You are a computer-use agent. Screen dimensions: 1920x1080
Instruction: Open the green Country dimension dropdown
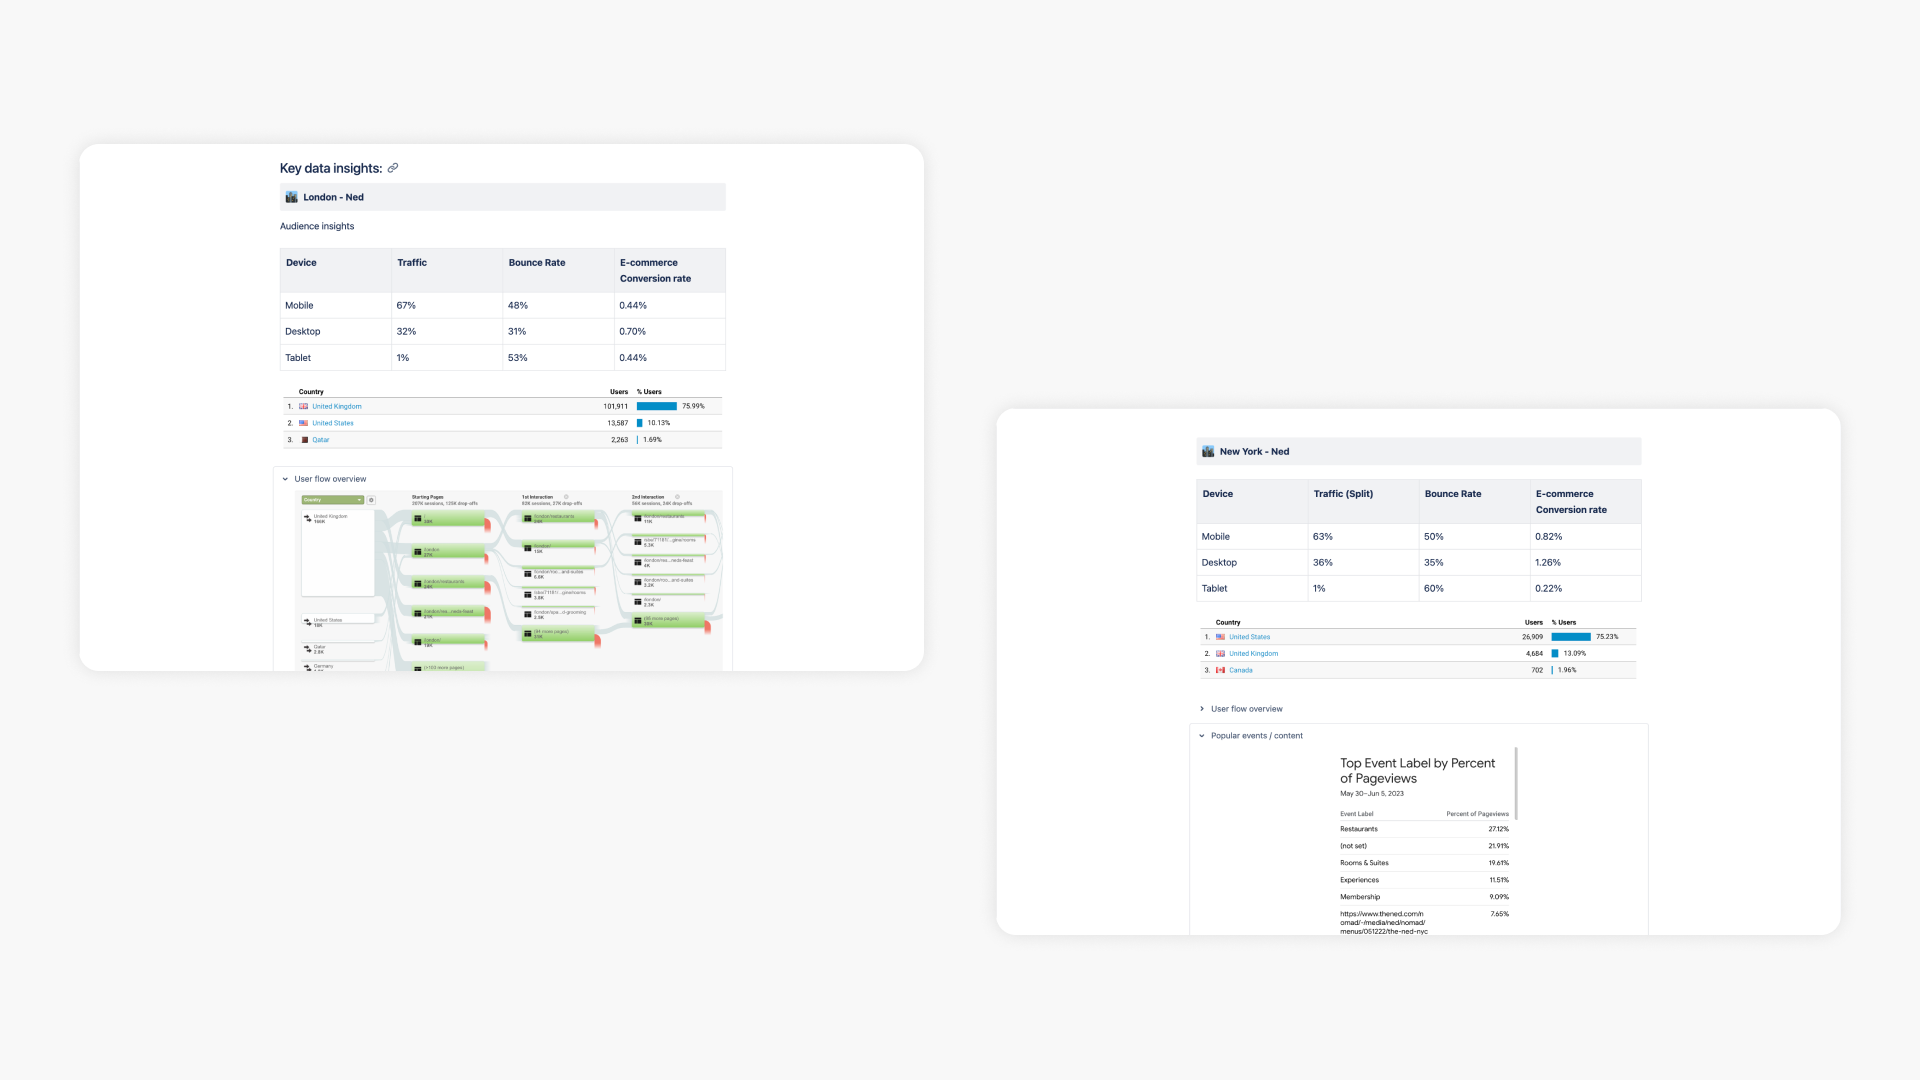click(x=333, y=500)
